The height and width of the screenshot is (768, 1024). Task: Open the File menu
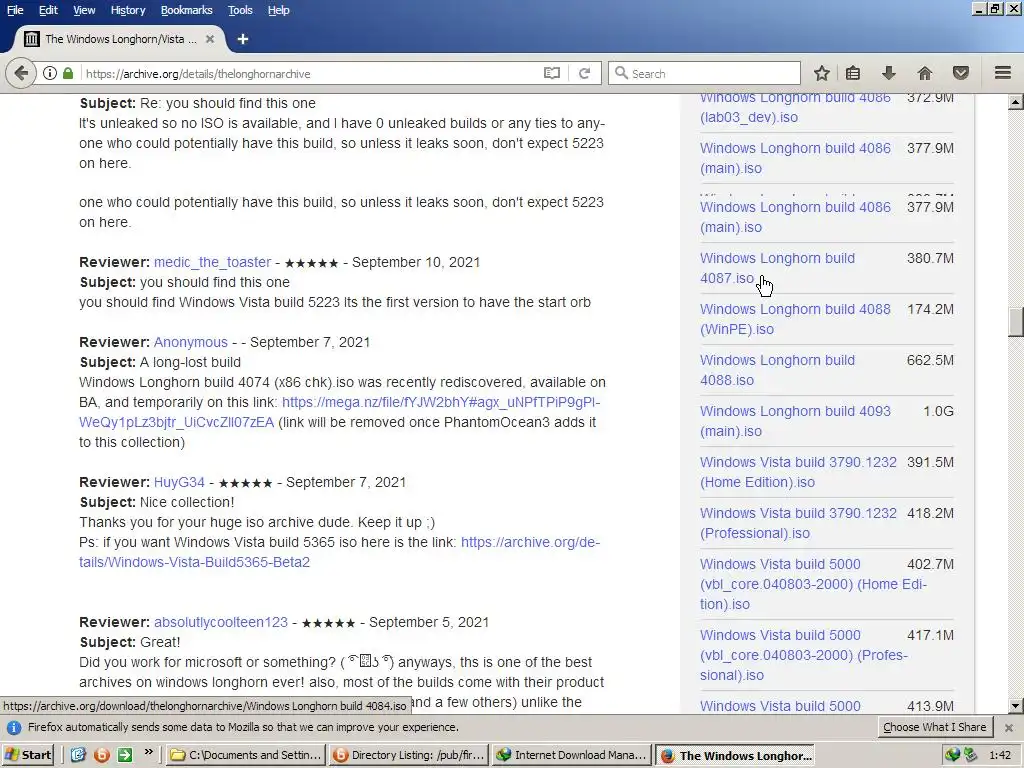pos(14,10)
